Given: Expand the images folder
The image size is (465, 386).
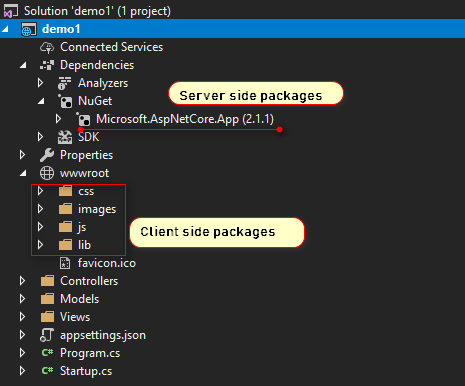Looking at the screenshot, I should pos(40,209).
